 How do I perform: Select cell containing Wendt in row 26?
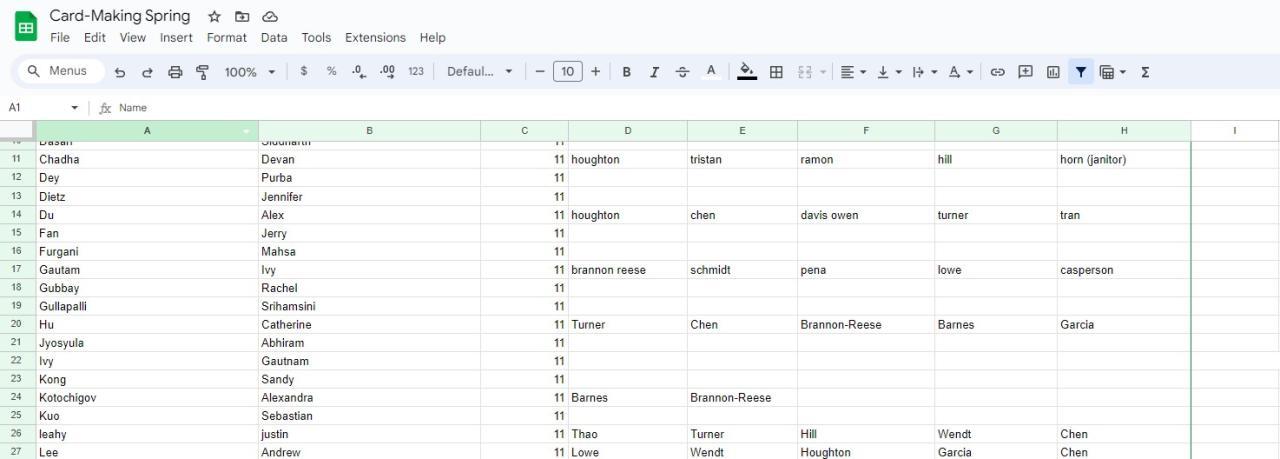pos(996,434)
